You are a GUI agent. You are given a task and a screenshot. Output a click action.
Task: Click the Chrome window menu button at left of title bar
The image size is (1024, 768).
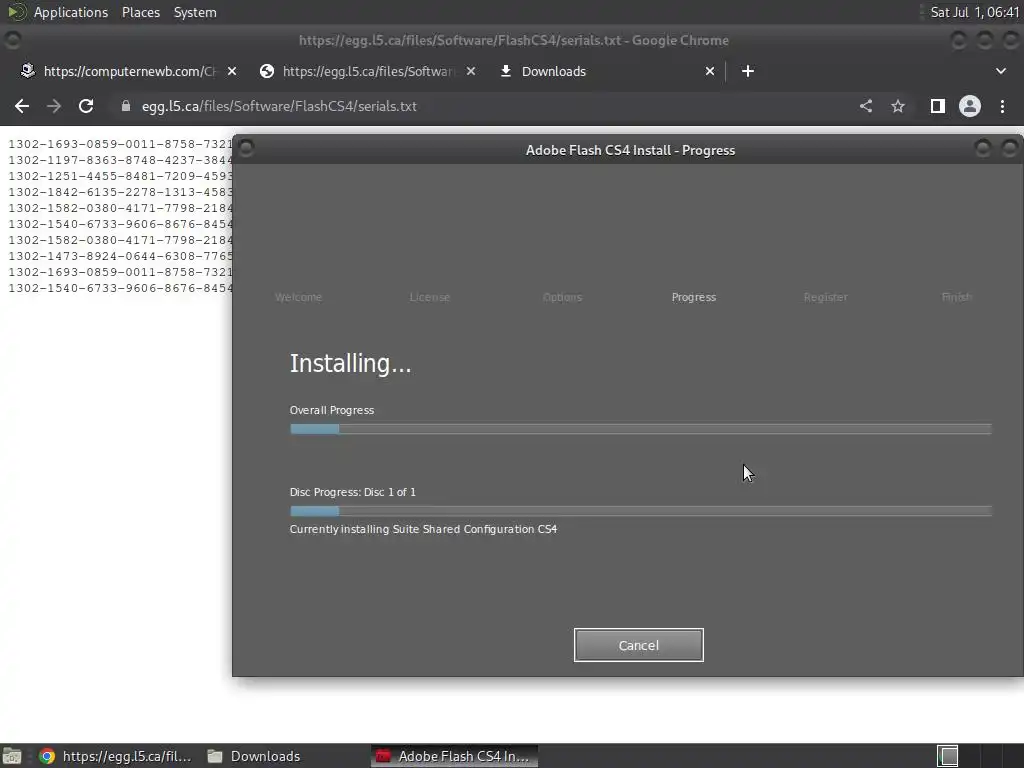(12, 40)
